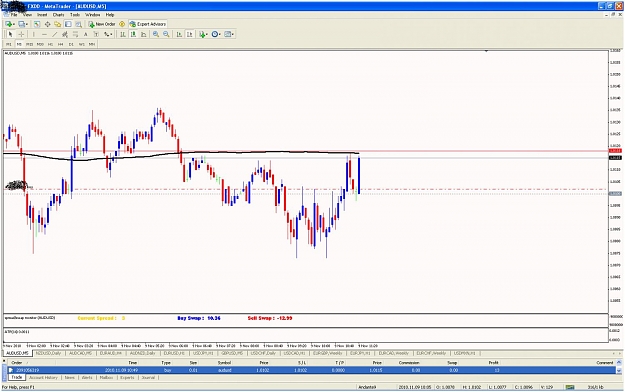Switch timeframe to D1

click(x=71, y=44)
